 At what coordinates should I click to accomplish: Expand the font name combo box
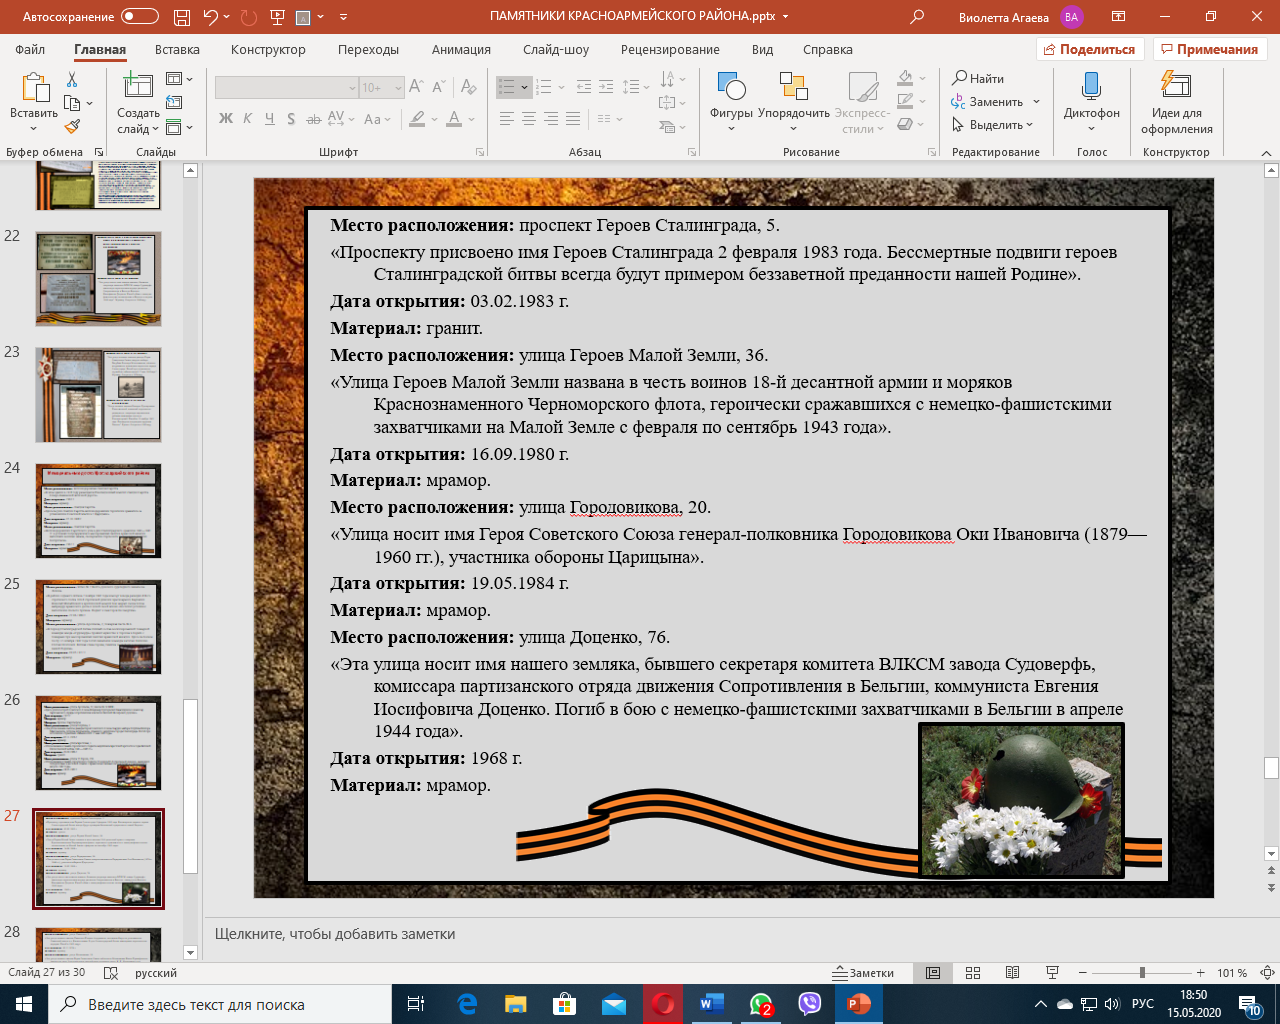pyautogui.click(x=352, y=88)
